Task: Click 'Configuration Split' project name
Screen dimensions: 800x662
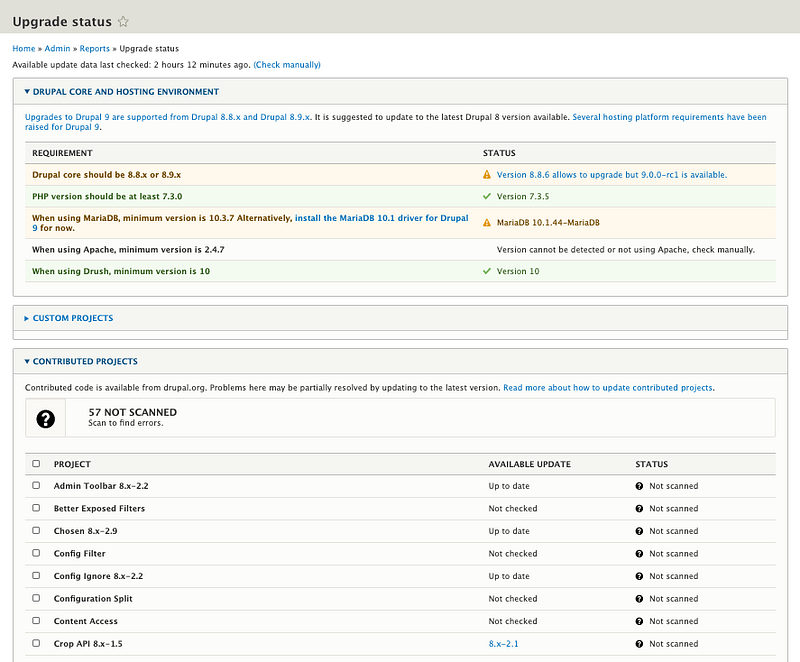Action: coord(93,599)
